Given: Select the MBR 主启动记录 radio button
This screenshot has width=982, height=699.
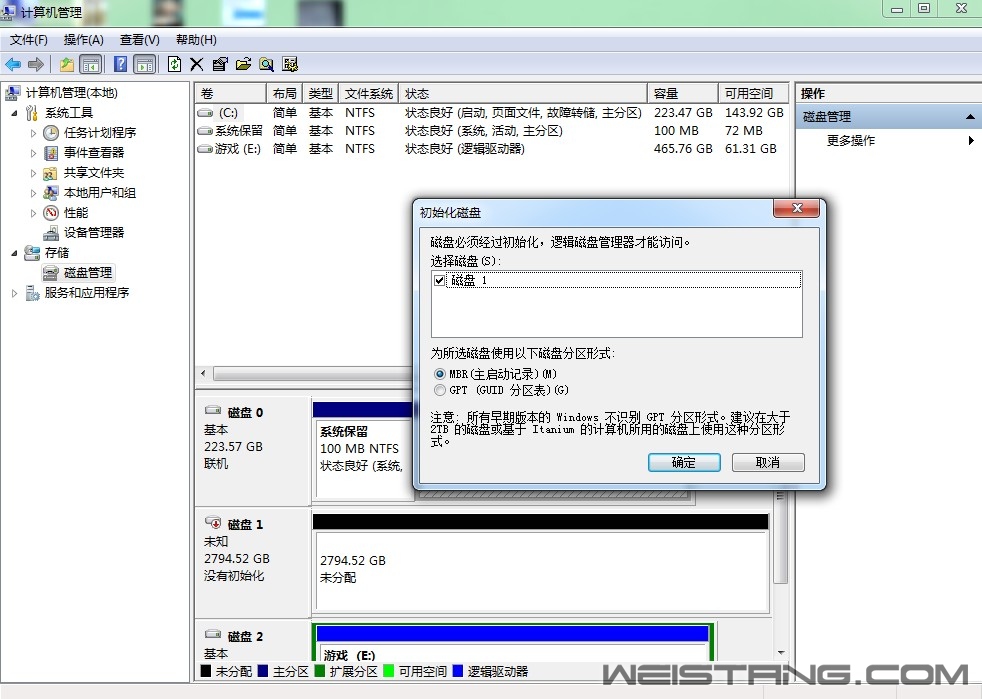Looking at the screenshot, I should click(438, 374).
